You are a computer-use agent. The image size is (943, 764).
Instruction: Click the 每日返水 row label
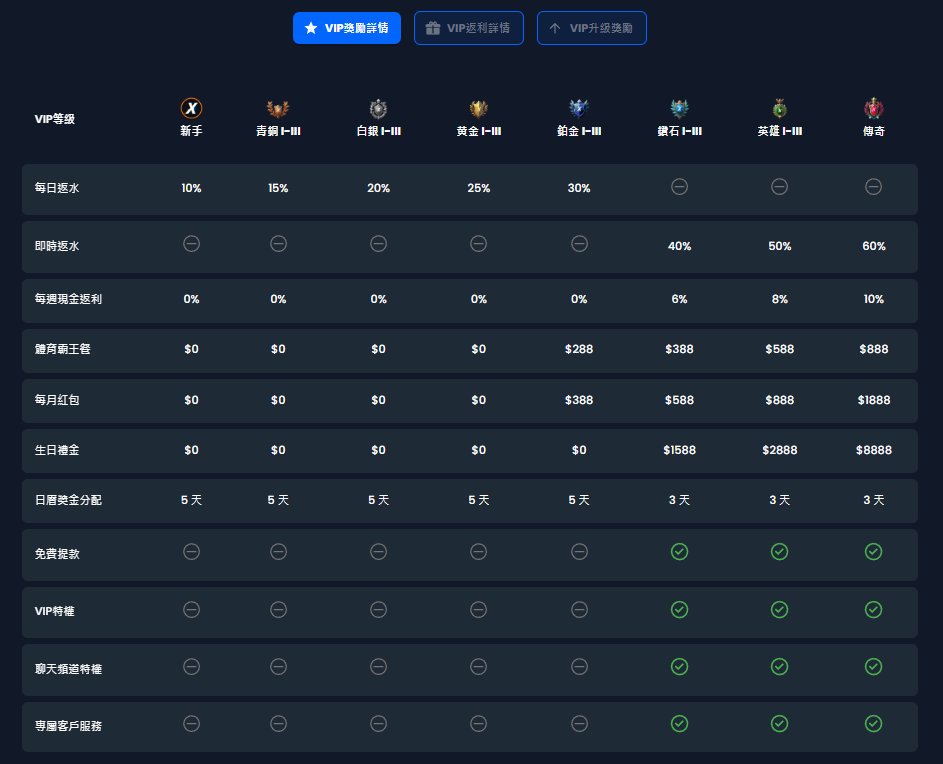coord(57,188)
